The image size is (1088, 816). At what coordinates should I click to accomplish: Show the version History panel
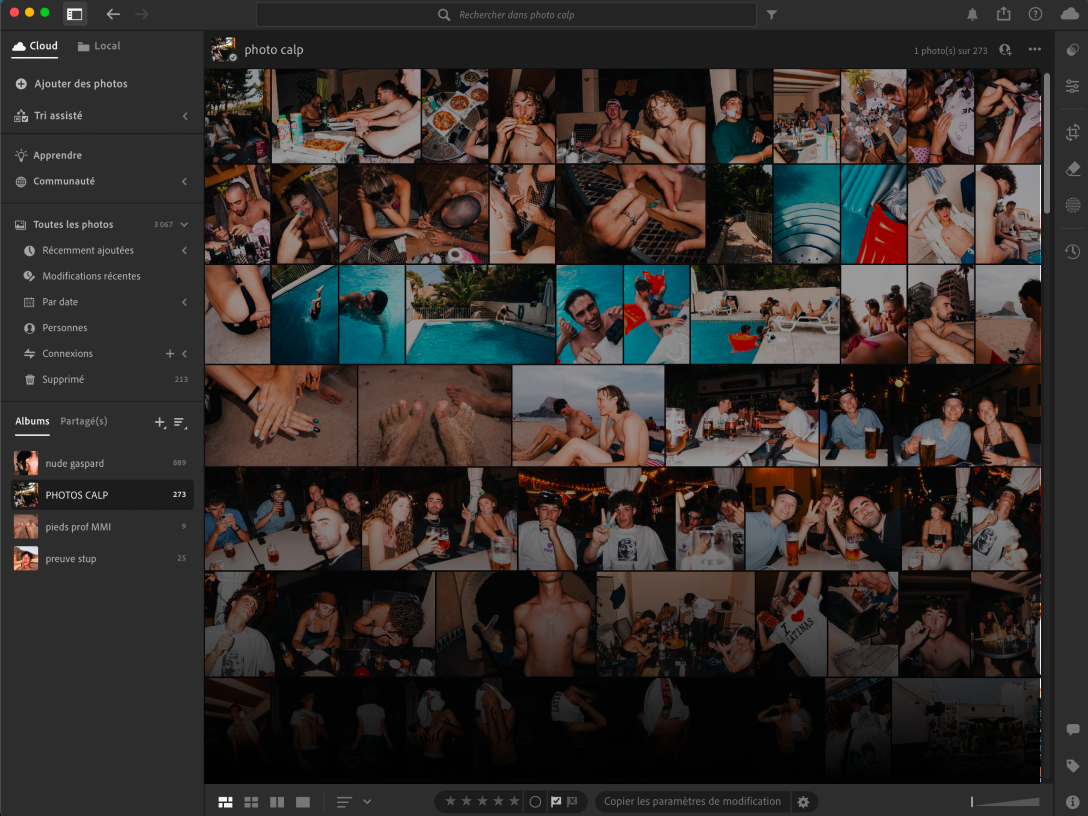1072,251
